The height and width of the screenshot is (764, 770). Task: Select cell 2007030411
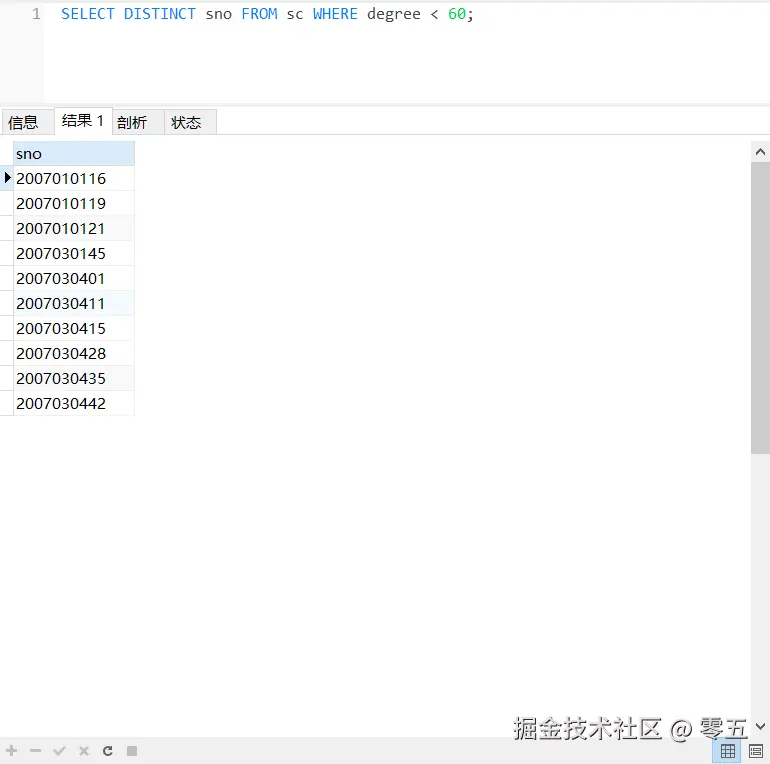(x=74, y=303)
